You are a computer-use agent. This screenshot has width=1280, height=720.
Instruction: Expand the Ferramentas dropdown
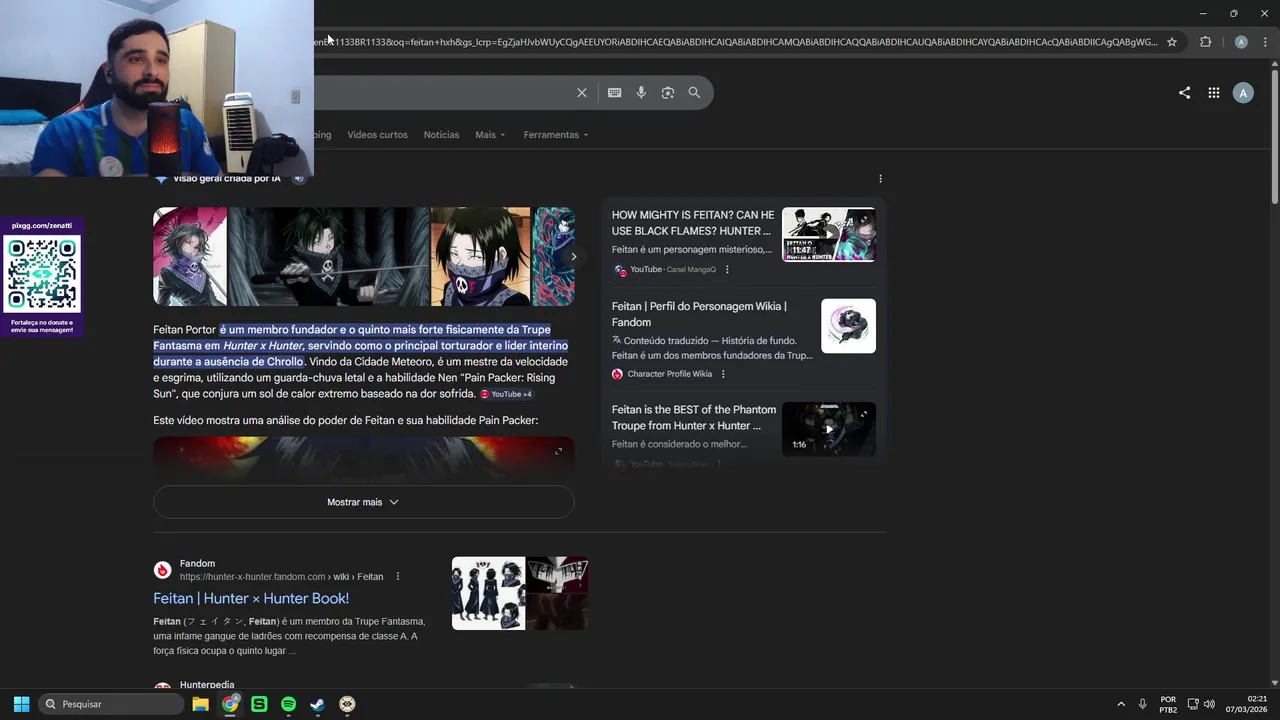click(x=556, y=135)
